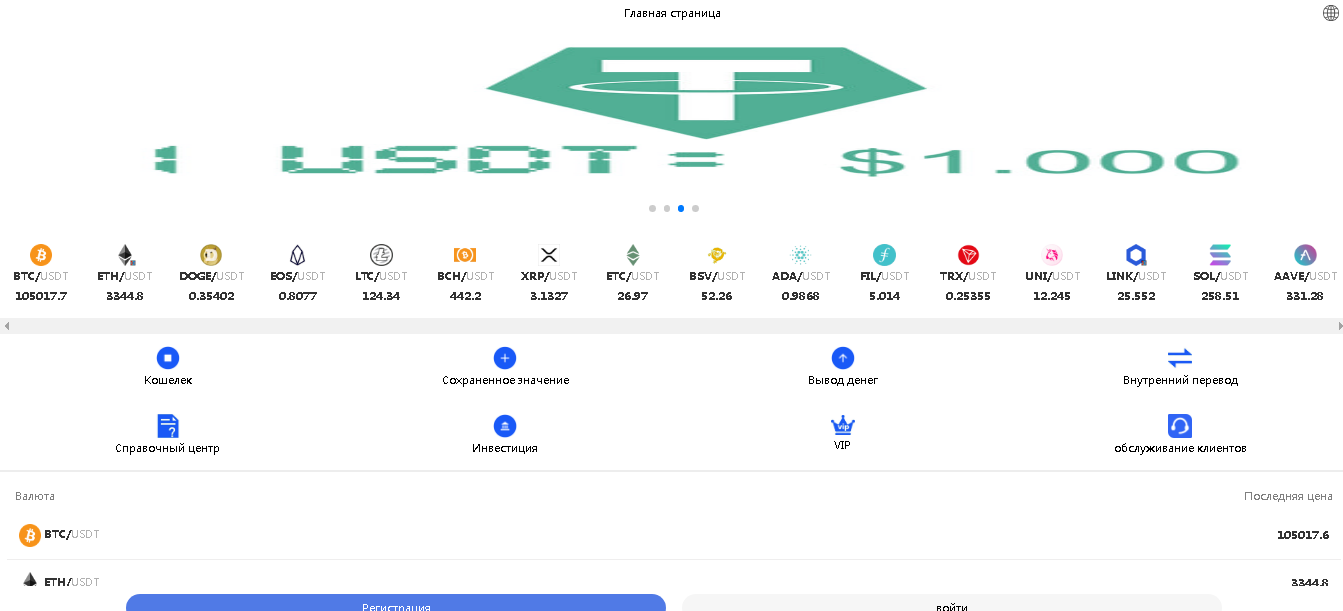
Task: Open the Справочный центр document icon
Action: click(x=168, y=426)
